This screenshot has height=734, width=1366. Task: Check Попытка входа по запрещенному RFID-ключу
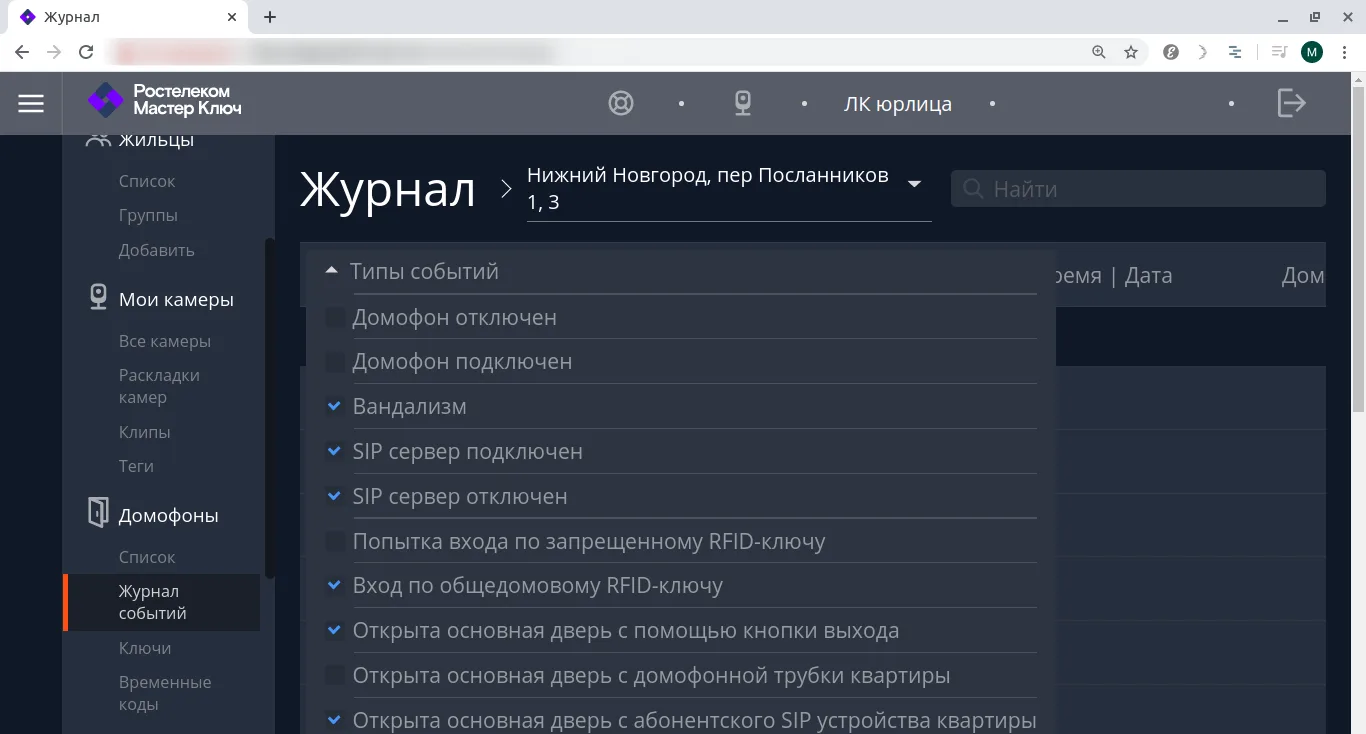(336, 541)
